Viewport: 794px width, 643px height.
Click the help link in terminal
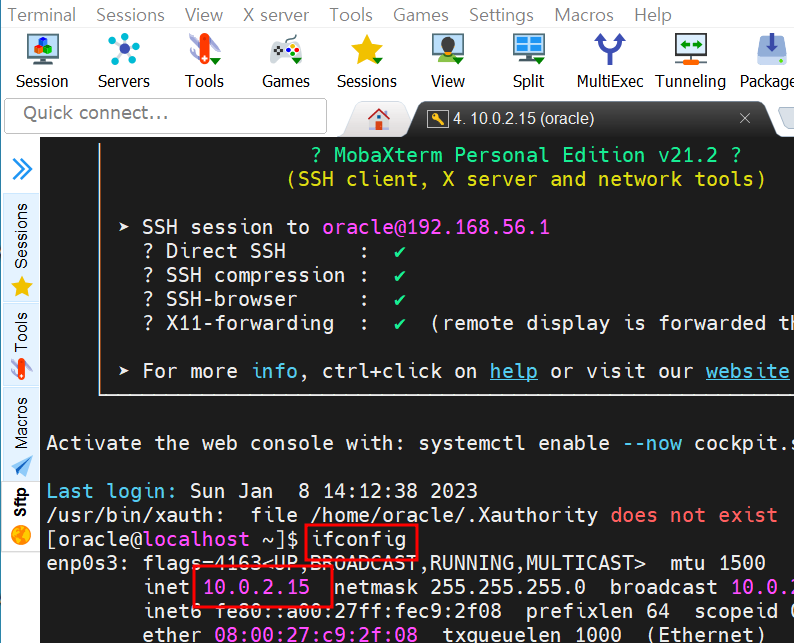coord(513,371)
